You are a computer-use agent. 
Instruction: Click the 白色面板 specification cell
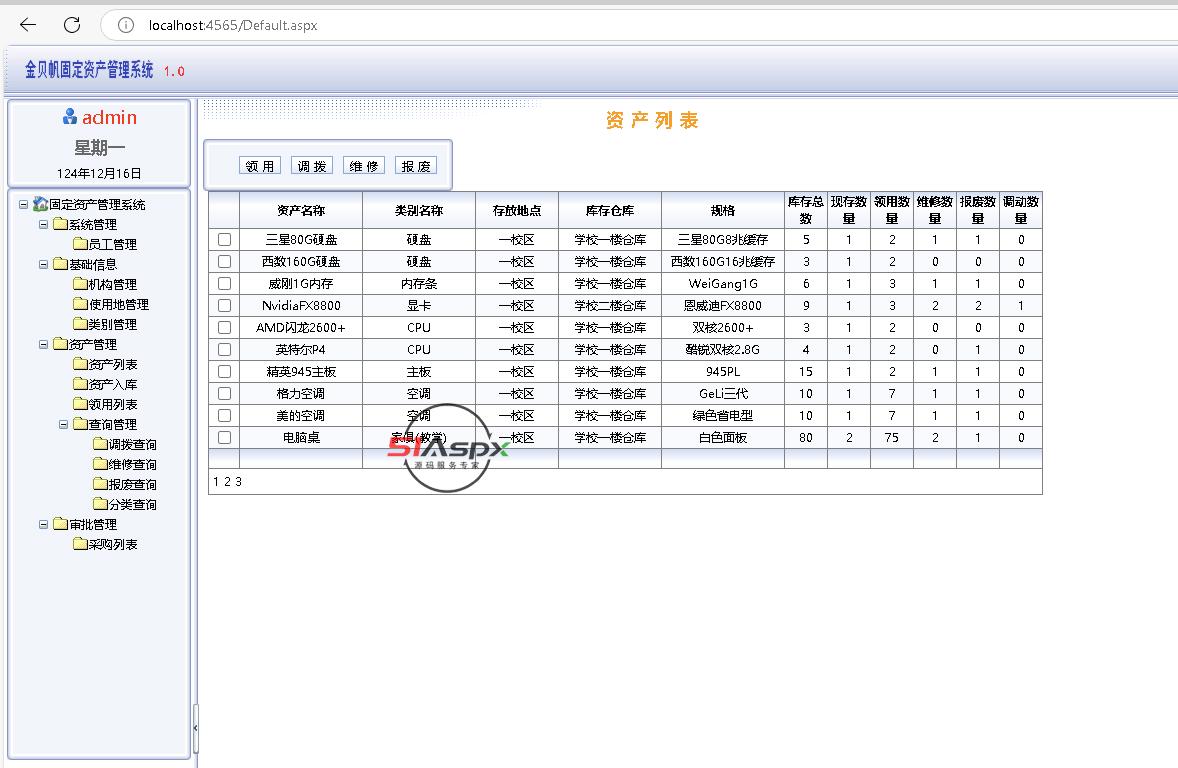(723, 437)
